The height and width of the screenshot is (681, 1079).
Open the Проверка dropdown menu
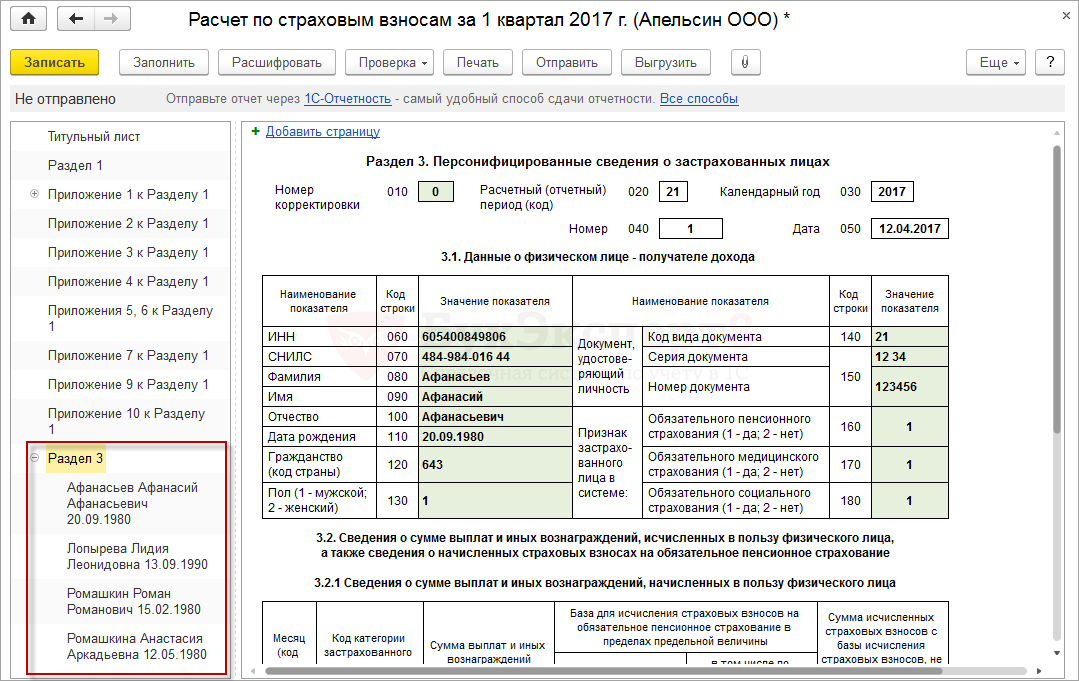pyautogui.click(x=390, y=62)
